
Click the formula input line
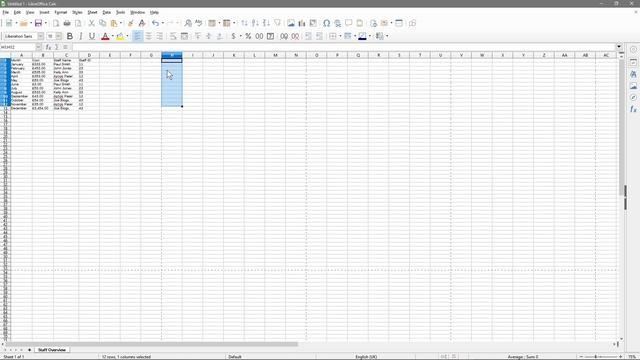[343, 47]
